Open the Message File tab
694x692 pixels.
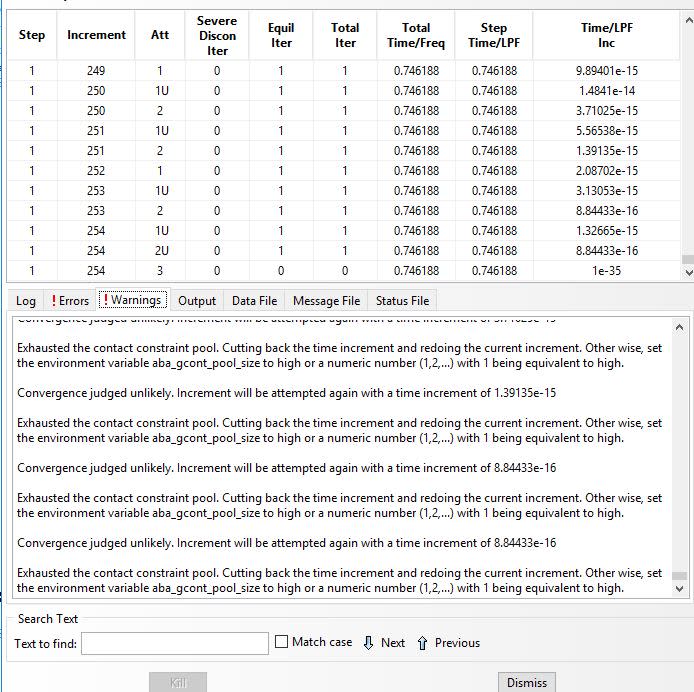click(327, 301)
